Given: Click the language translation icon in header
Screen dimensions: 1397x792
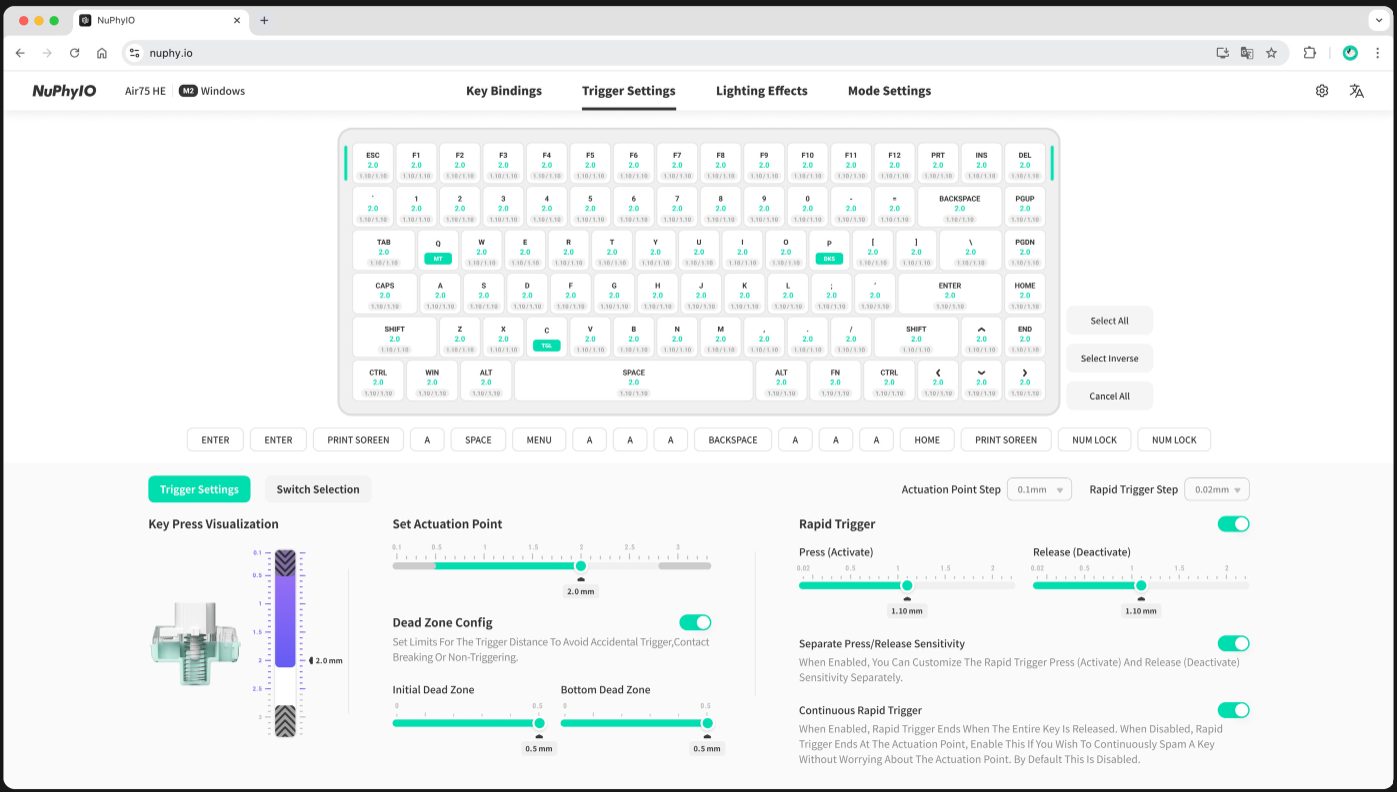Looking at the screenshot, I should point(1356,91).
